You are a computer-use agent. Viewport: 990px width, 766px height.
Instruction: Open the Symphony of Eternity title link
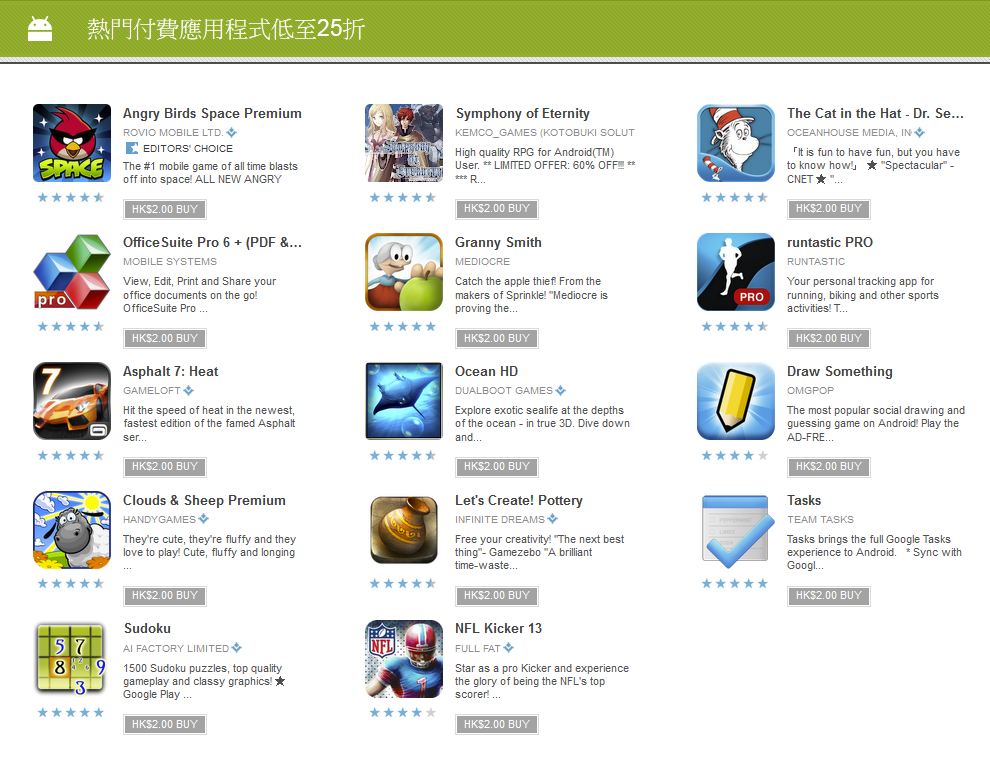(x=523, y=114)
